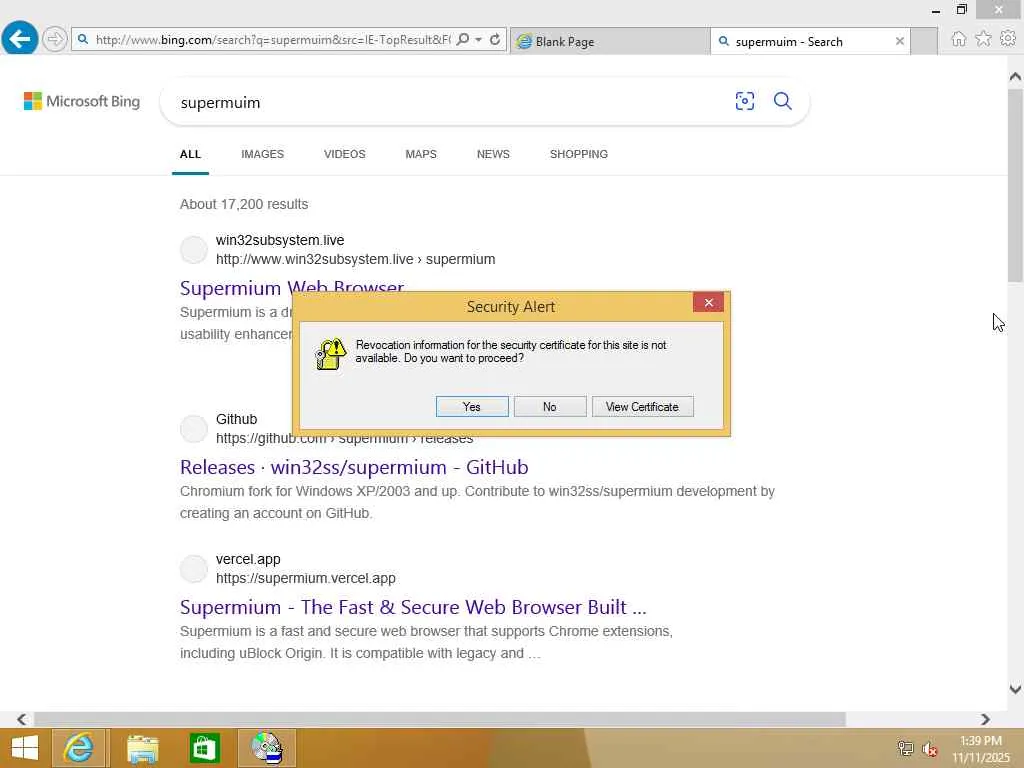This screenshot has width=1024, height=768.
Task: Select the supermuim - Search tab
Action: 810,41
